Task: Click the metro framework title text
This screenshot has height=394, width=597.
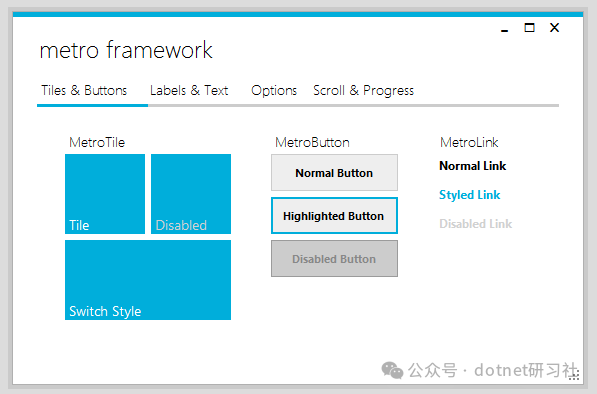Action: [x=126, y=50]
